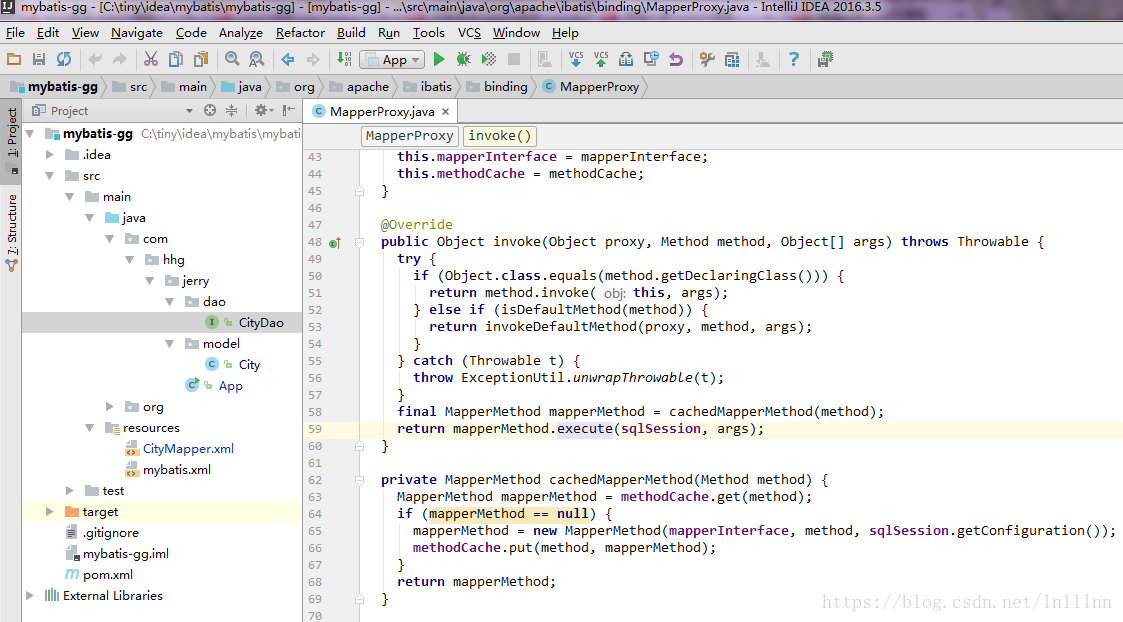Select the MapperProxy.java editor tab
Viewport: 1123px width, 622px height.
click(x=382, y=111)
